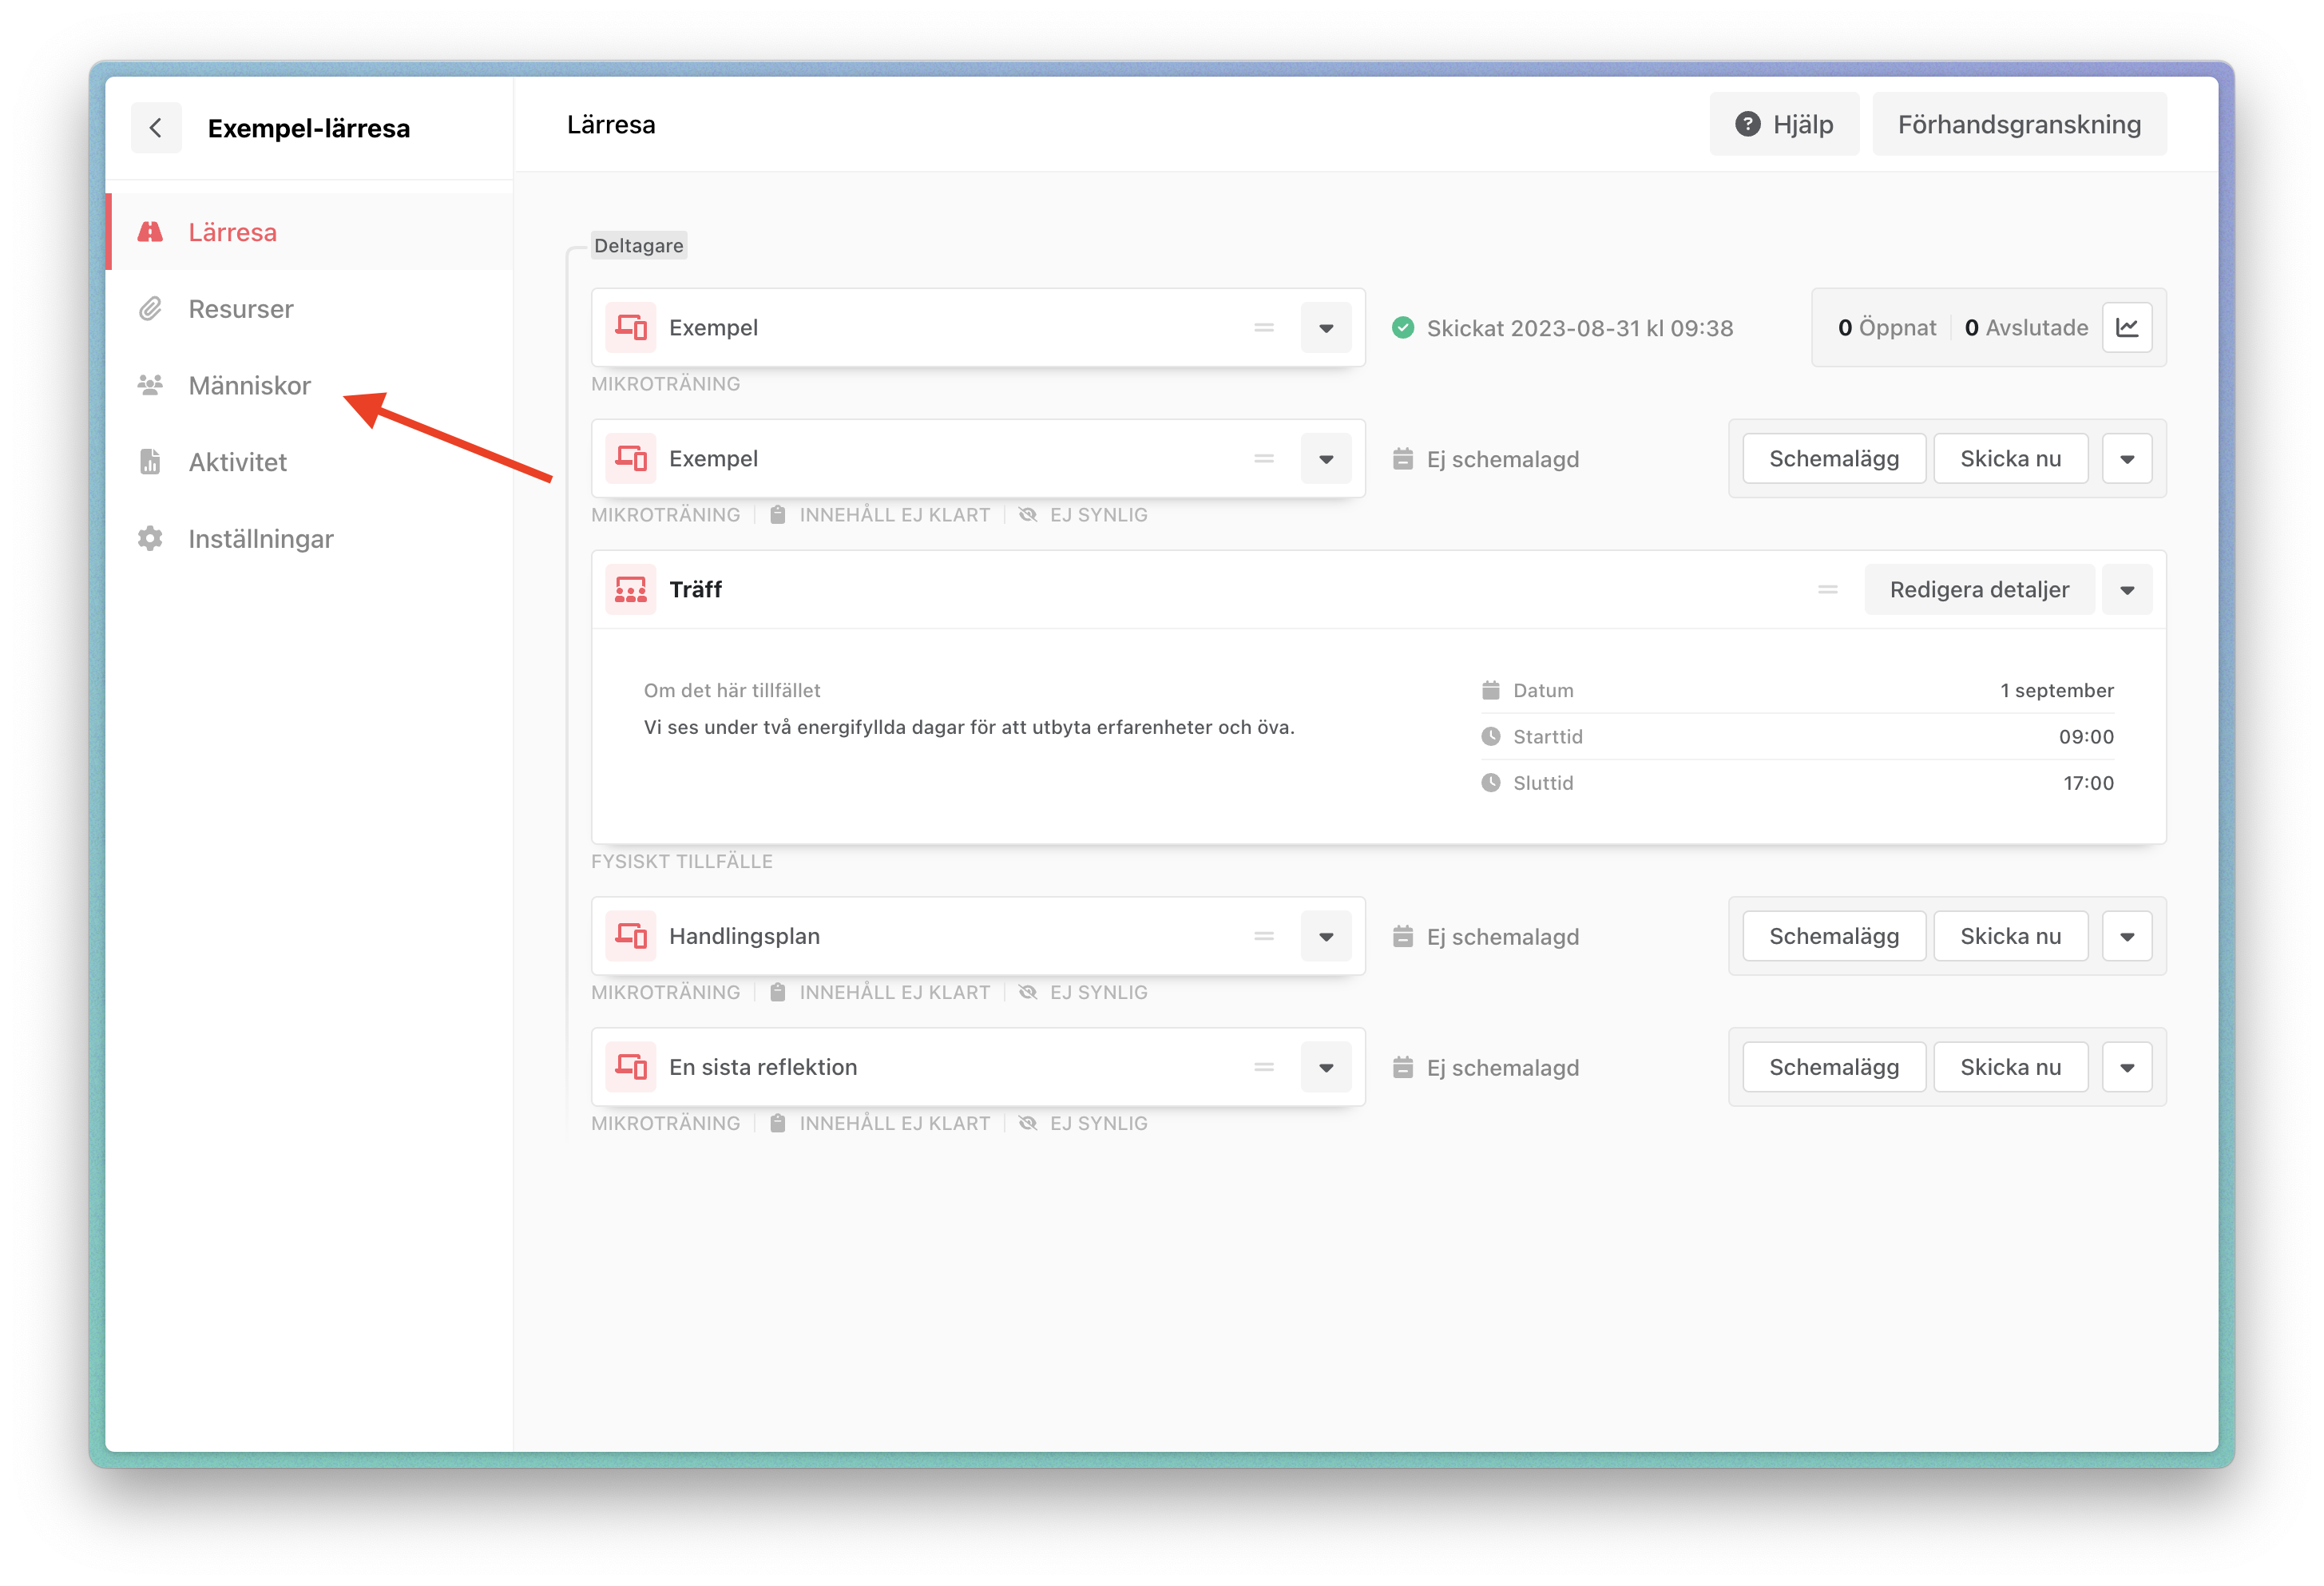2324x1586 pixels.
Task: Expand the En sista reflektion module dropdown
Action: [x=1326, y=1067]
